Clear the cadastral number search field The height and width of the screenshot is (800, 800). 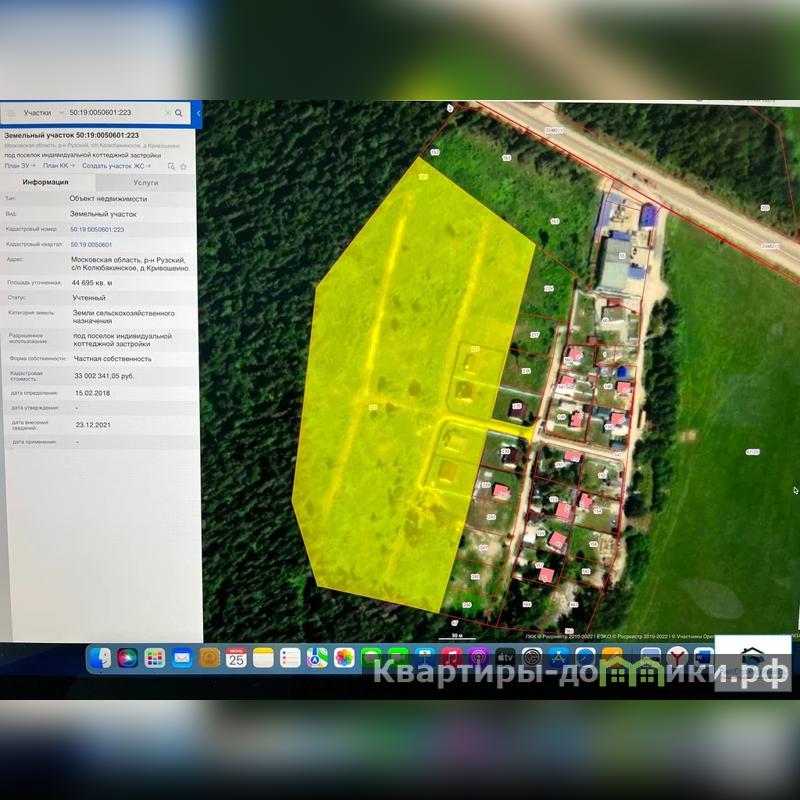coord(167,114)
